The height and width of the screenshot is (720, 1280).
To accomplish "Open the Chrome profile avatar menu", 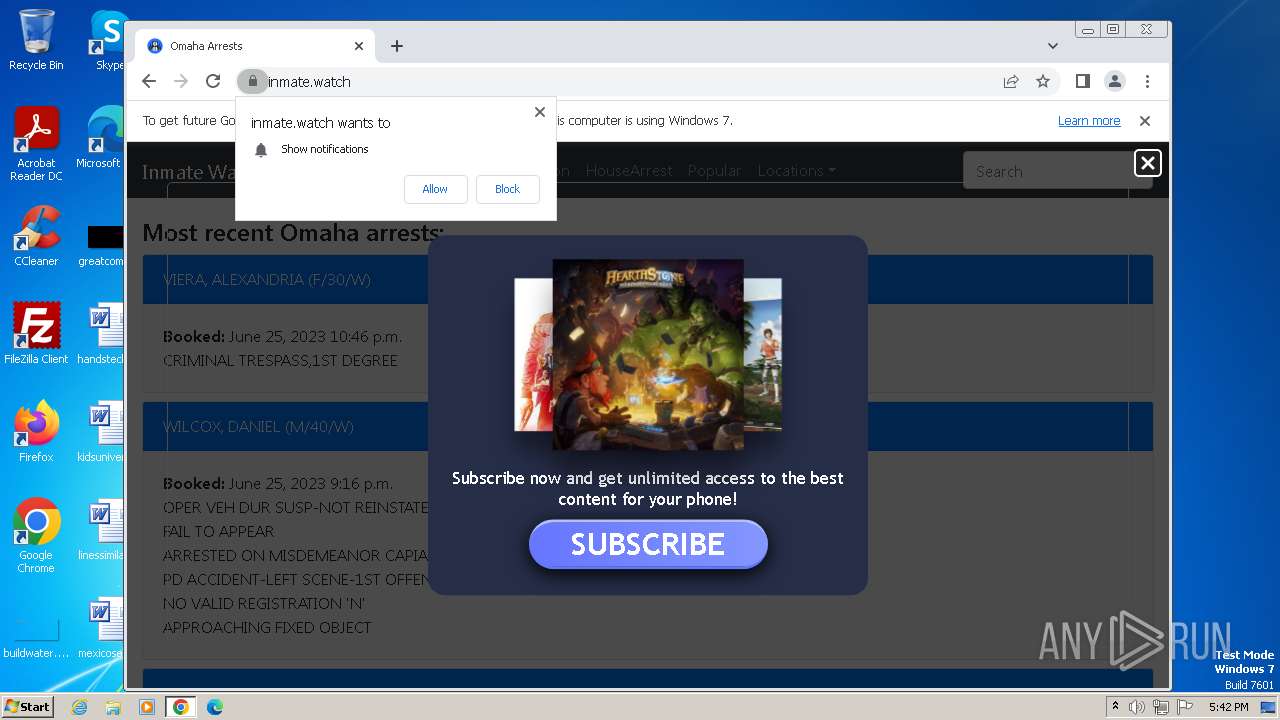I will 1114,82.
